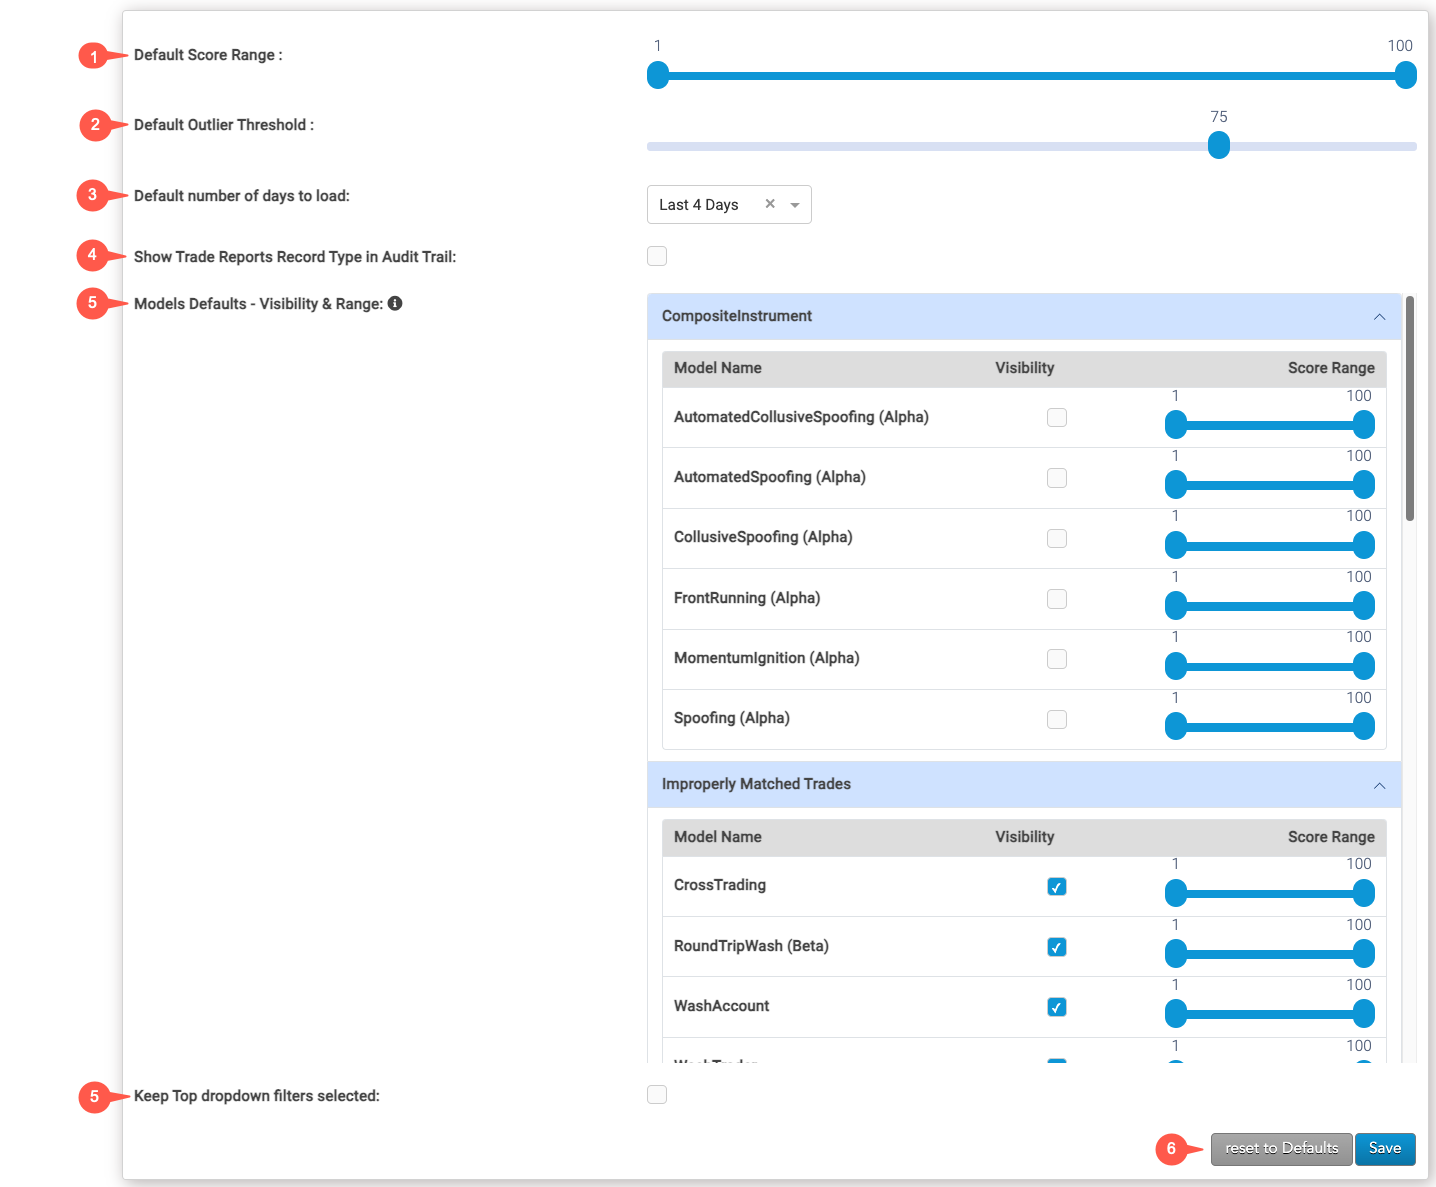Image resolution: width=1436 pixels, height=1187 pixels.
Task: Enable Show Trade Reports Record Type checkbox
Action: [x=657, y=256]
